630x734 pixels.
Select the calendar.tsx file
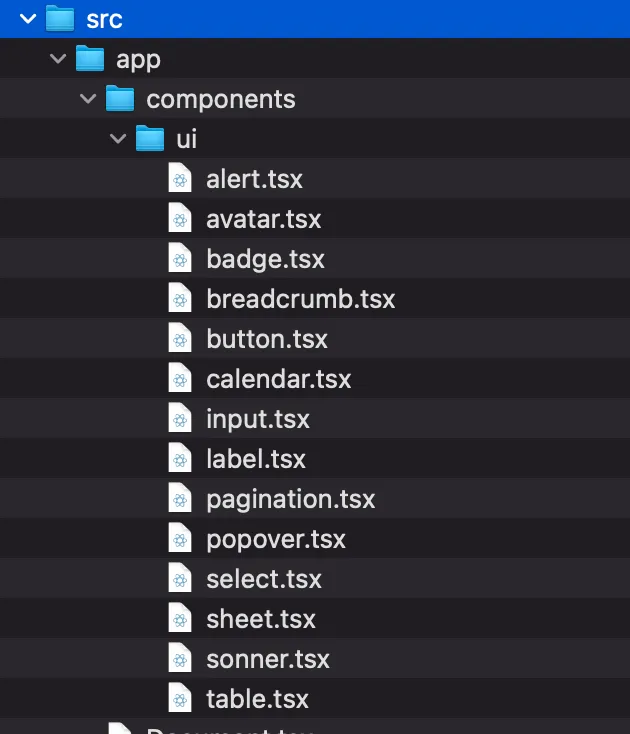278,380
